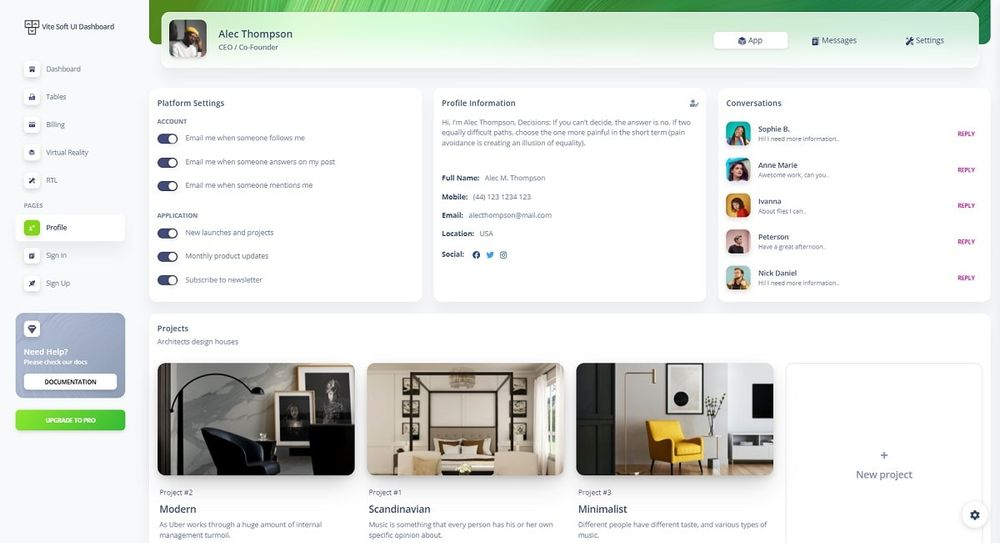
Task: Click the diamond icon in Need Help card
Action: tap(32, 329)
